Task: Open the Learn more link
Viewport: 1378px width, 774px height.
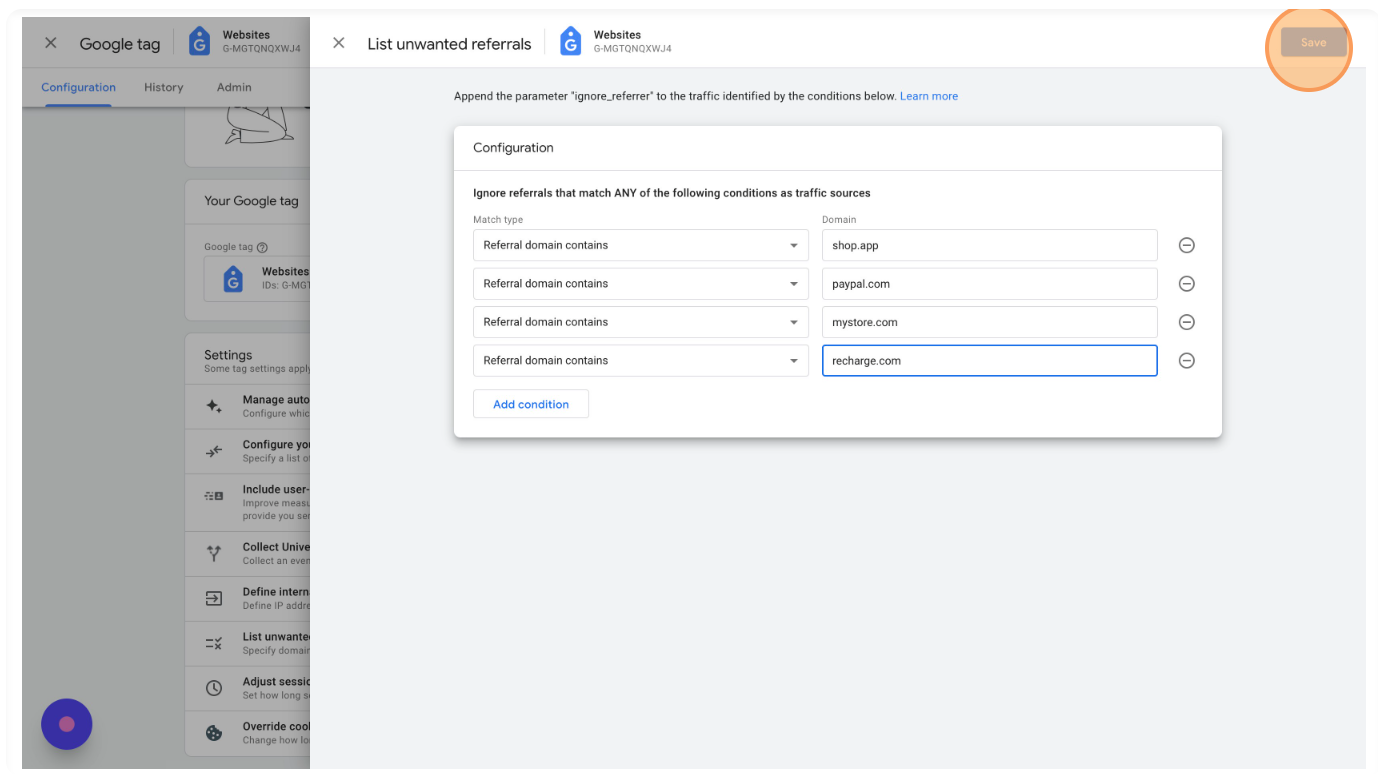Action: click(x=928, y=96)
